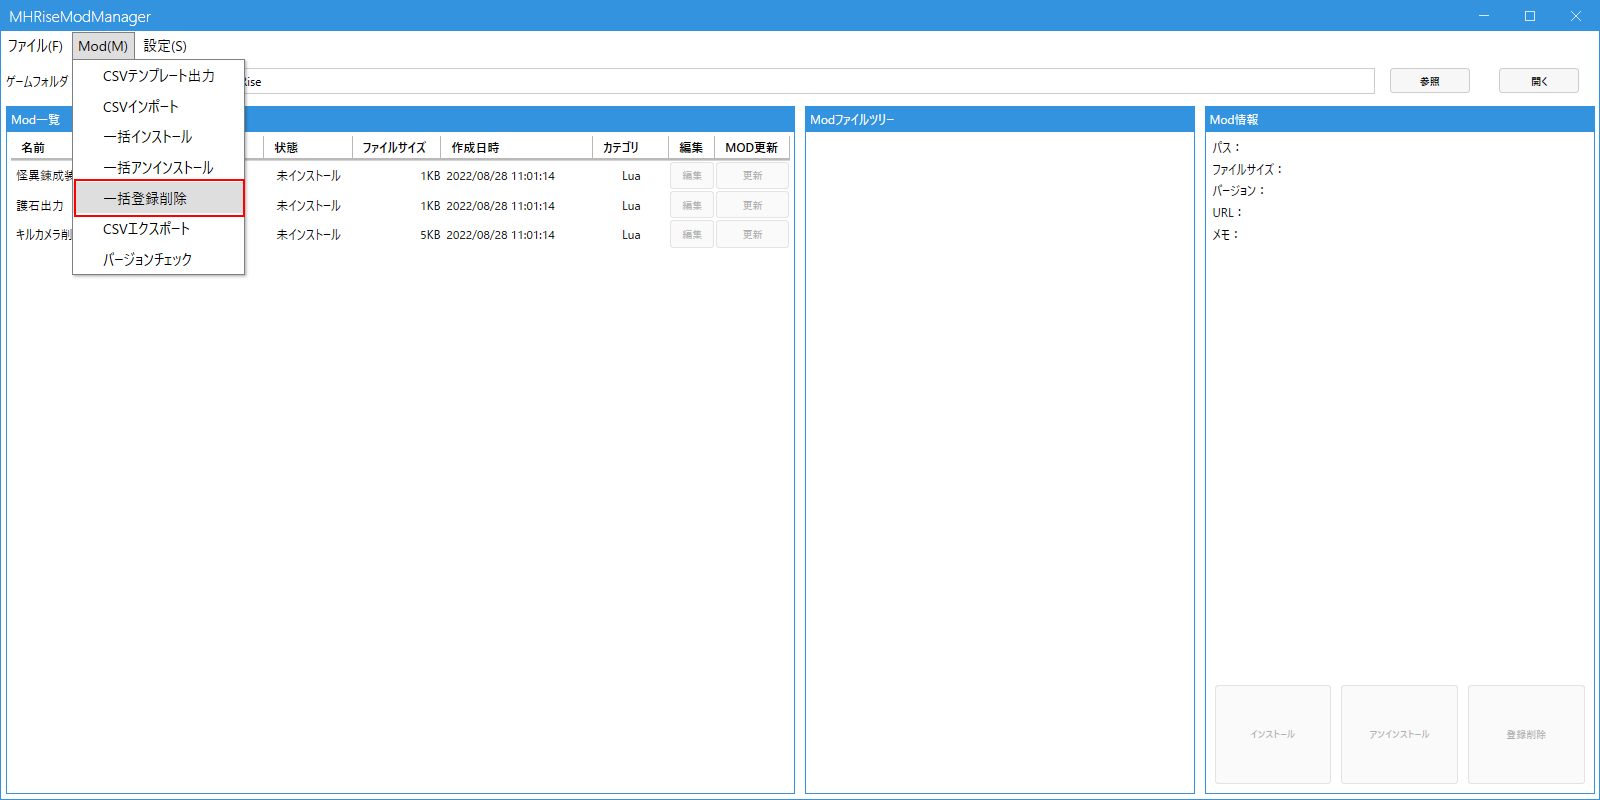Click 編集 button in 怪異錬成 row
The height and width of the screenshot is (800, 1600).
[692, 176]
